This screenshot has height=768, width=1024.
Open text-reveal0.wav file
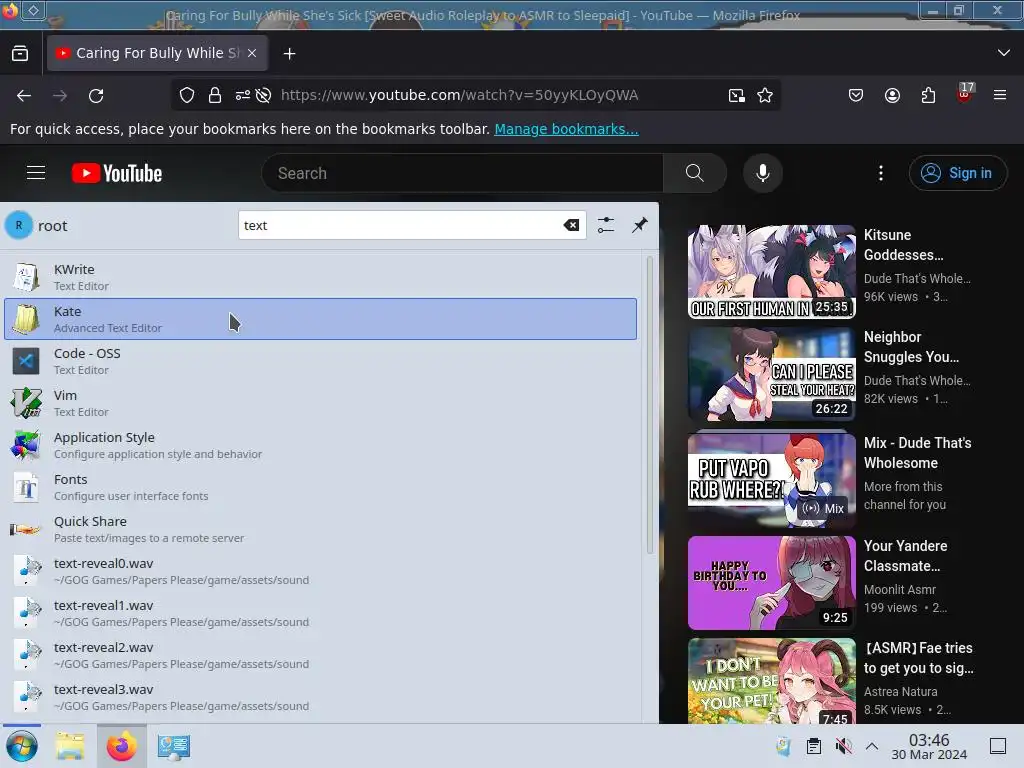(x=321, y=571)
